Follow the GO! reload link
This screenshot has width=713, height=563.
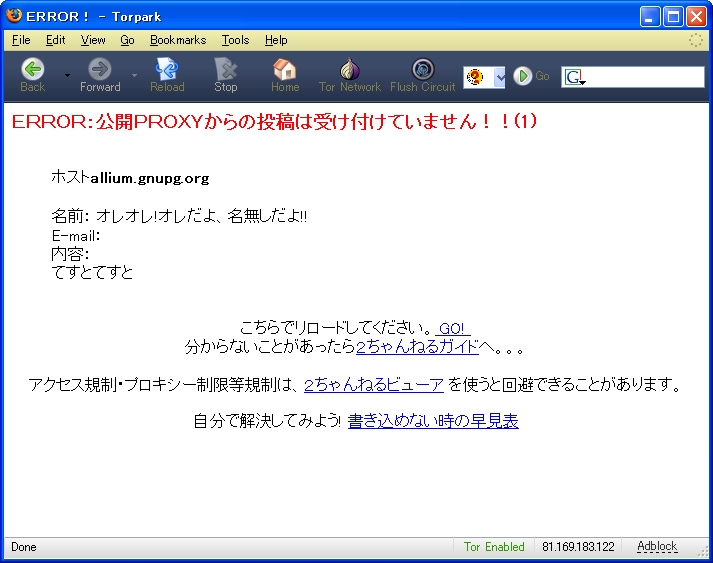pyautogui.click(x=452, y=328)
